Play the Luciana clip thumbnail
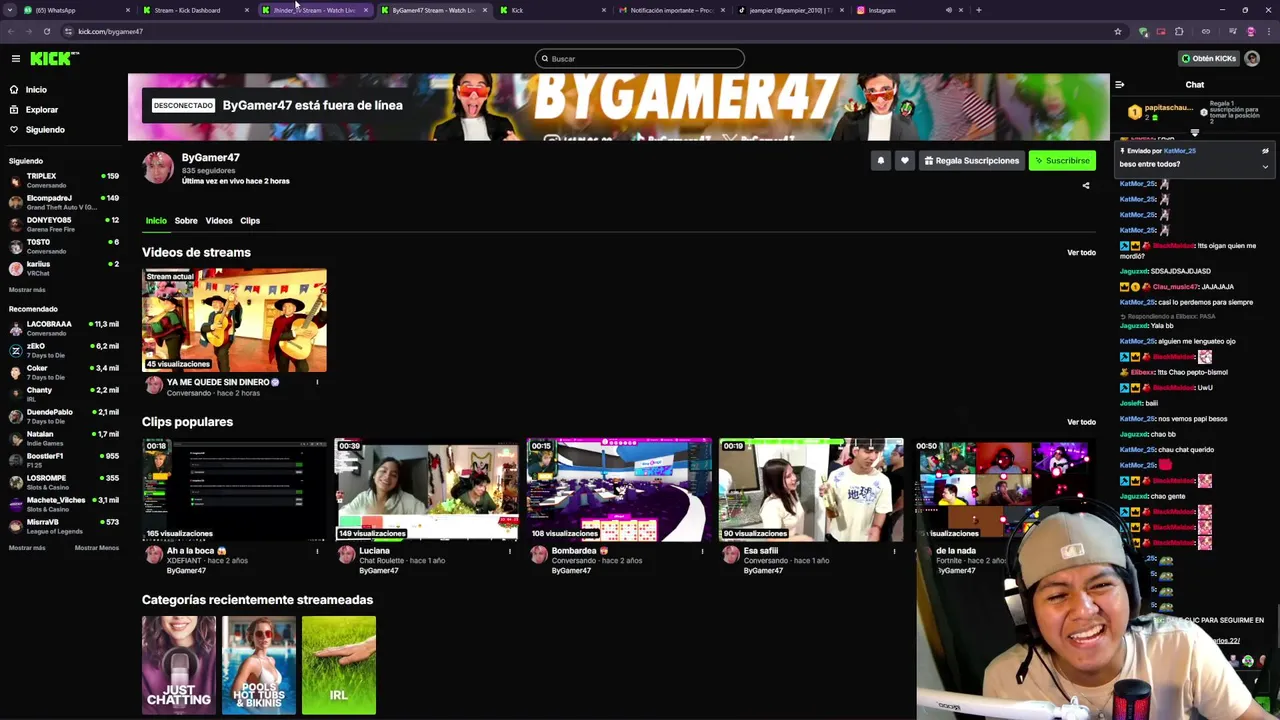The image size is (1280, 720). click(426, 490)
